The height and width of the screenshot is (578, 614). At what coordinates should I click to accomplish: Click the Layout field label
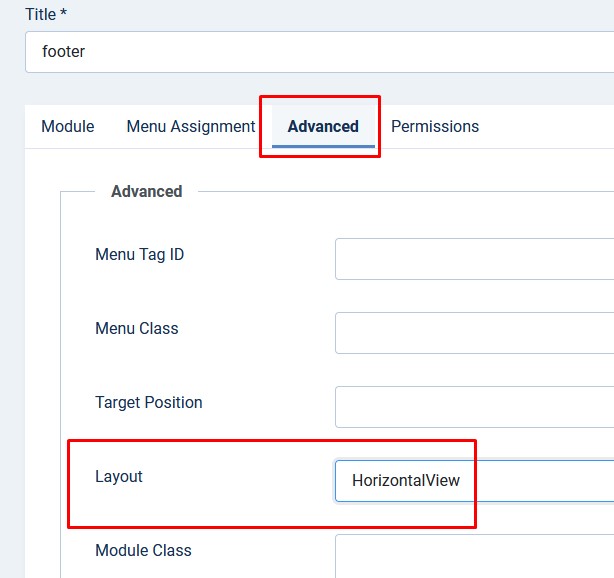click(119, 477)
